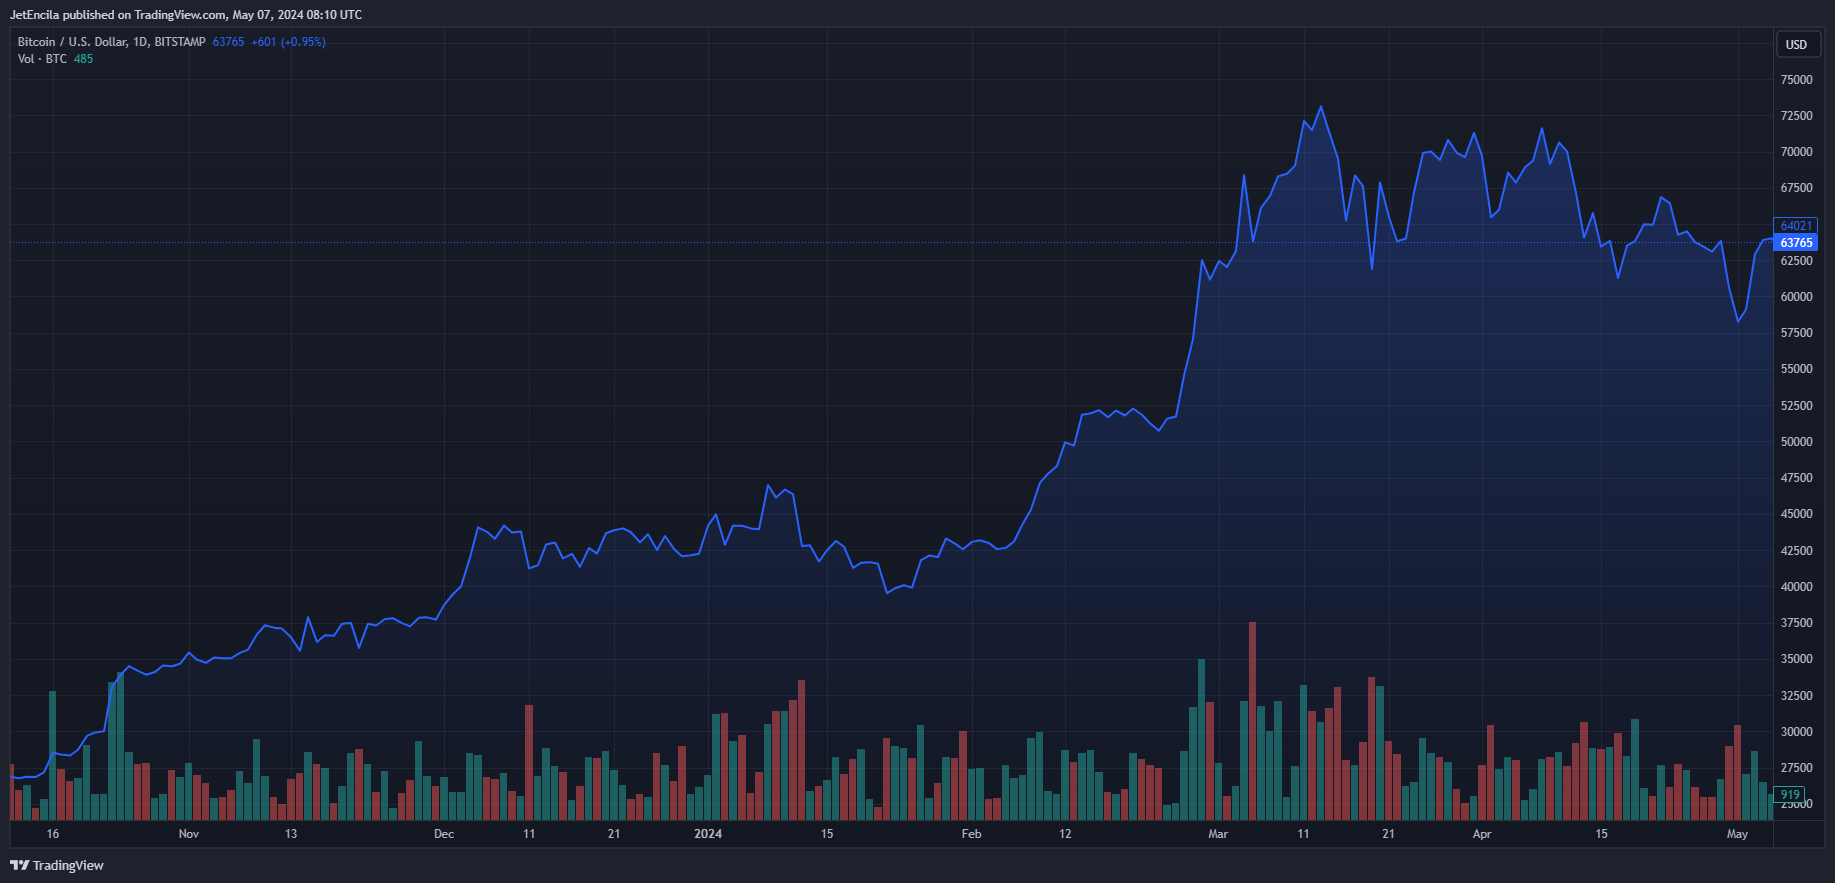Image resolution: width=1835 pixels, height=883 pixels.
Task: Click the 75000 level on price scale
Action: [x=1796, y=80]
